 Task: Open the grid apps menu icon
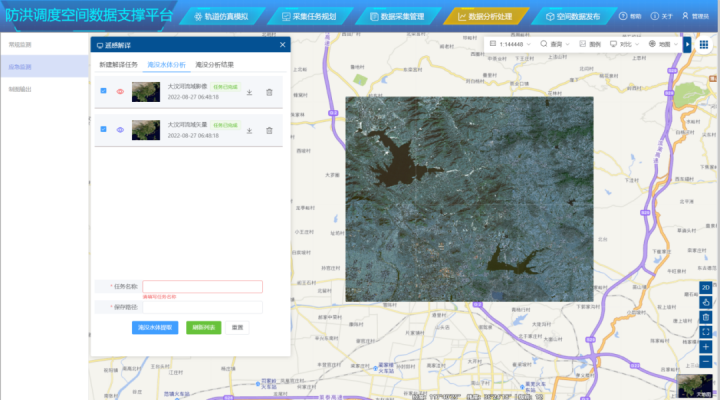(704, 45)
